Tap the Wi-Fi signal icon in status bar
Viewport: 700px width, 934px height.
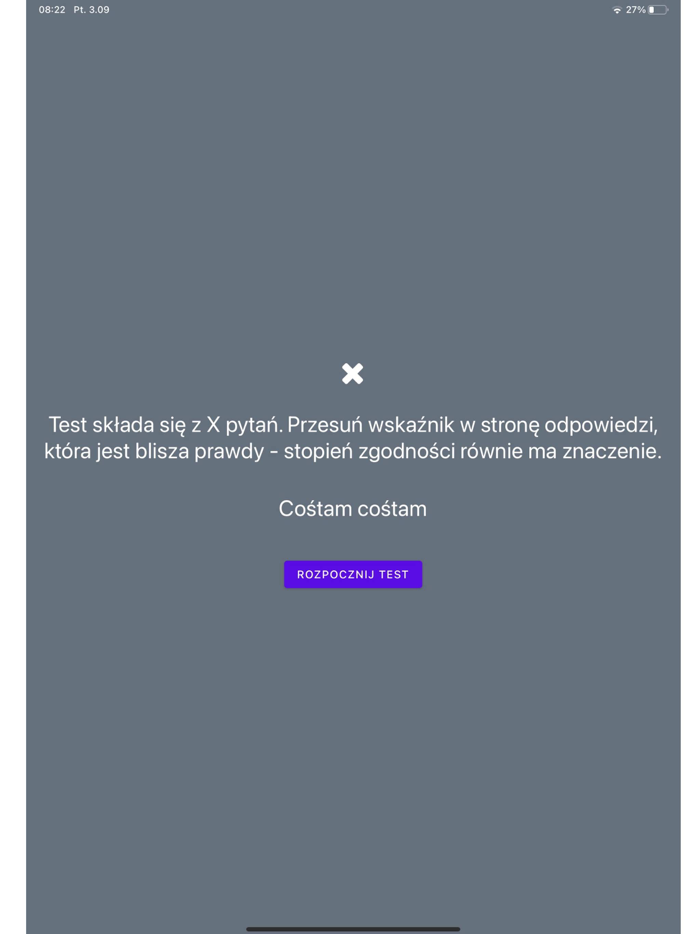pyautogui.click(x=617, y=10)
